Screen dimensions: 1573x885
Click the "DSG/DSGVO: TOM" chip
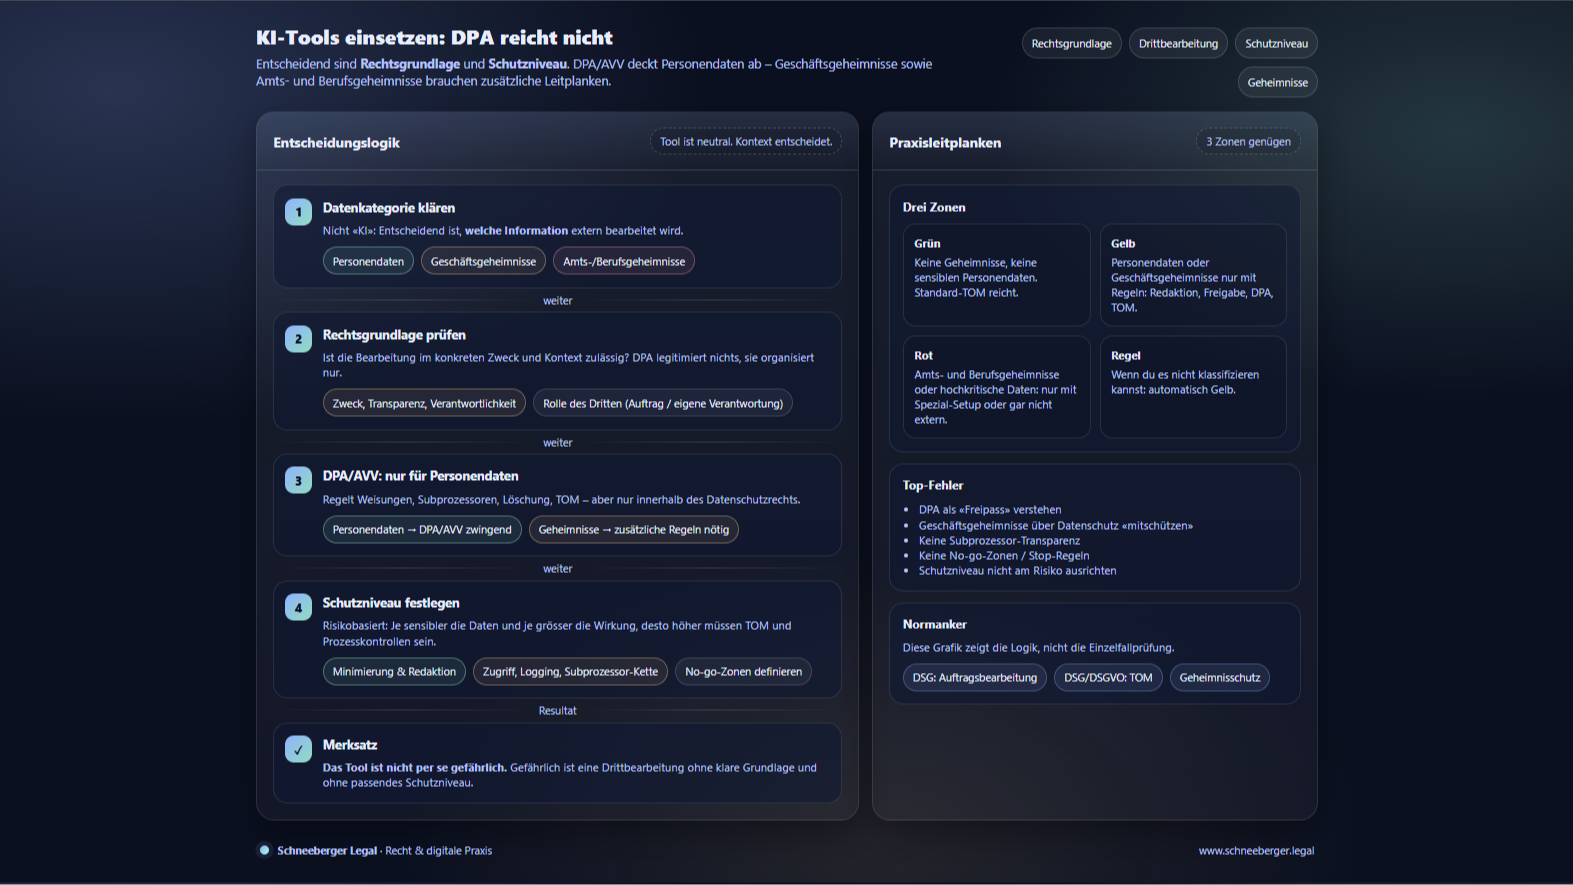1108,677
